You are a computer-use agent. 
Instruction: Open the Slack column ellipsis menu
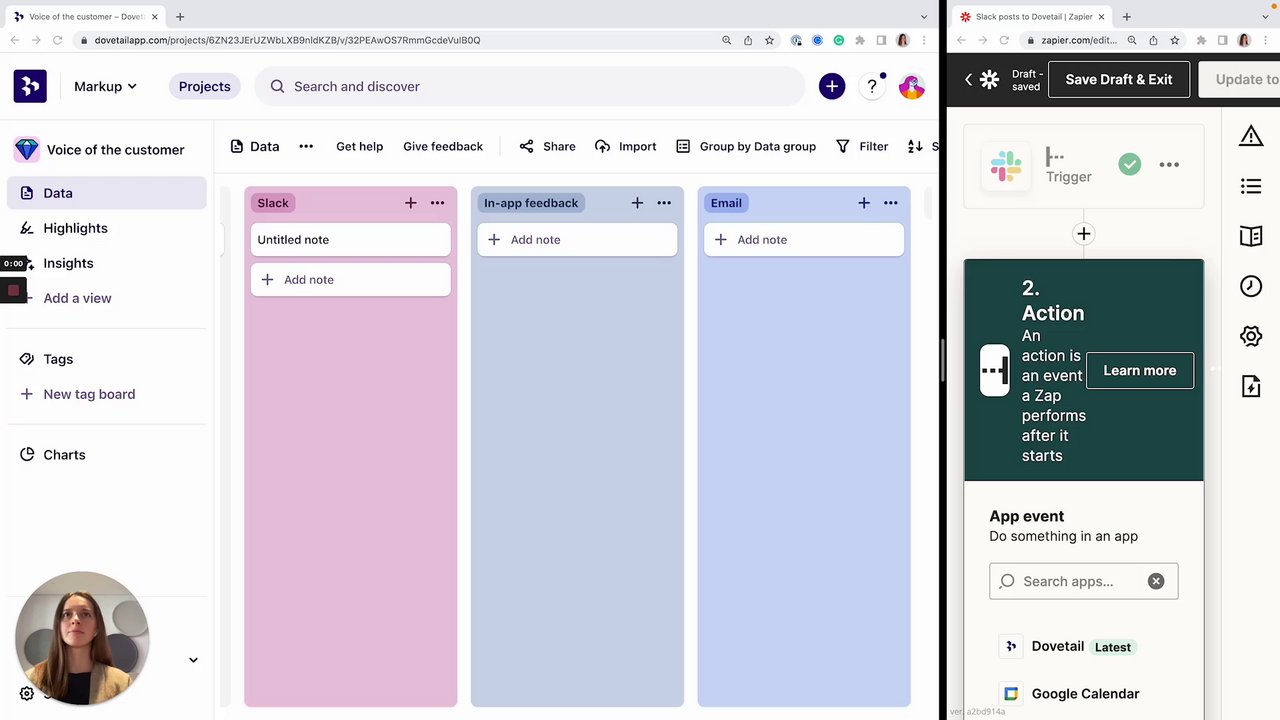[437, 203]
